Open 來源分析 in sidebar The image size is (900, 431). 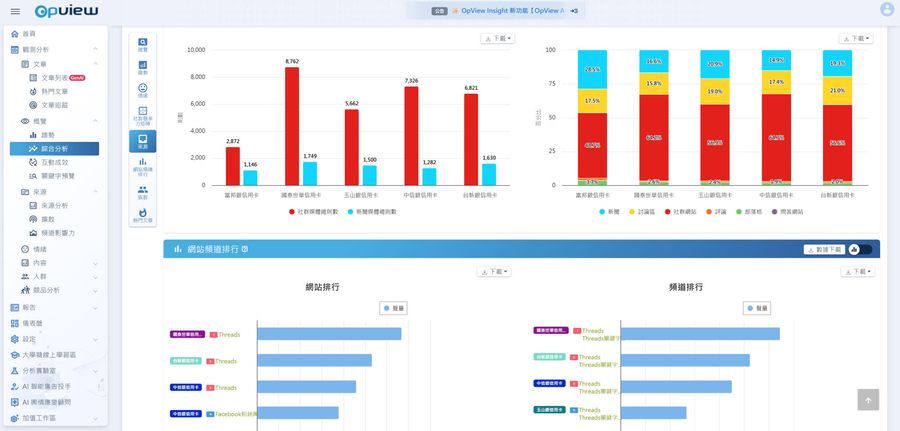[57, 205]
